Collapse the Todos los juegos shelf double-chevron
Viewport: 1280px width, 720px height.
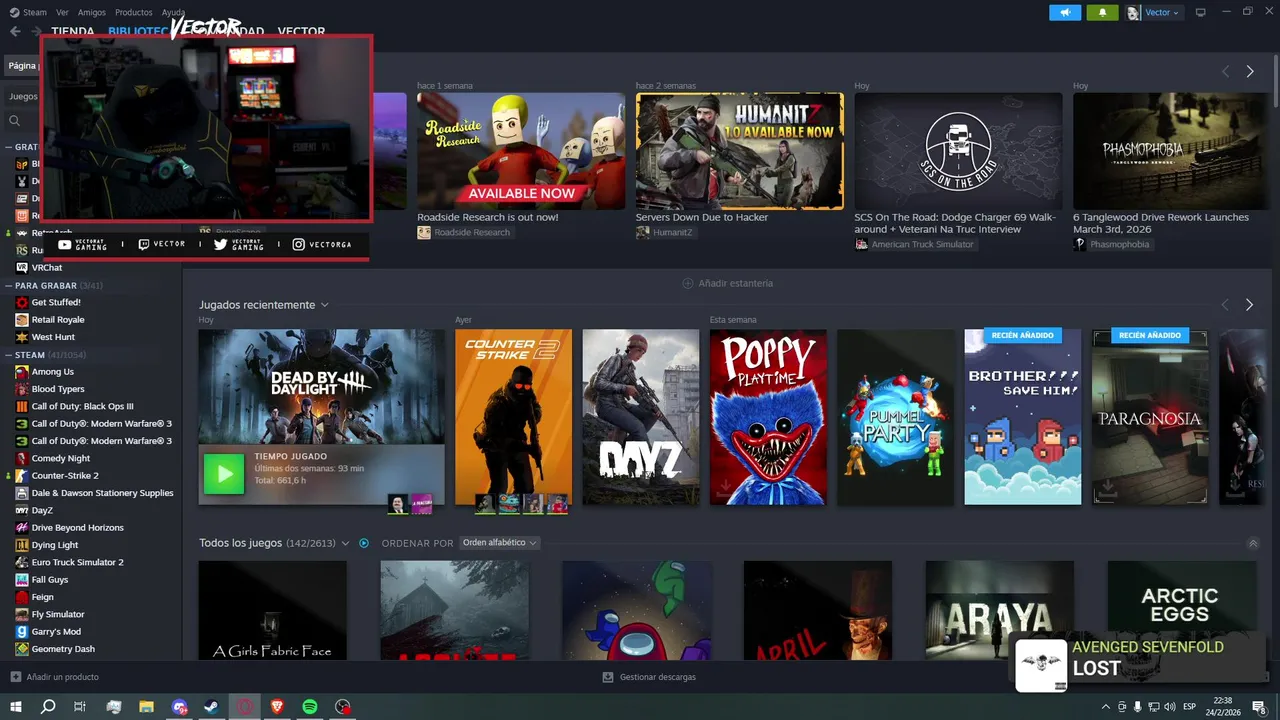(x=1253, y=543)
